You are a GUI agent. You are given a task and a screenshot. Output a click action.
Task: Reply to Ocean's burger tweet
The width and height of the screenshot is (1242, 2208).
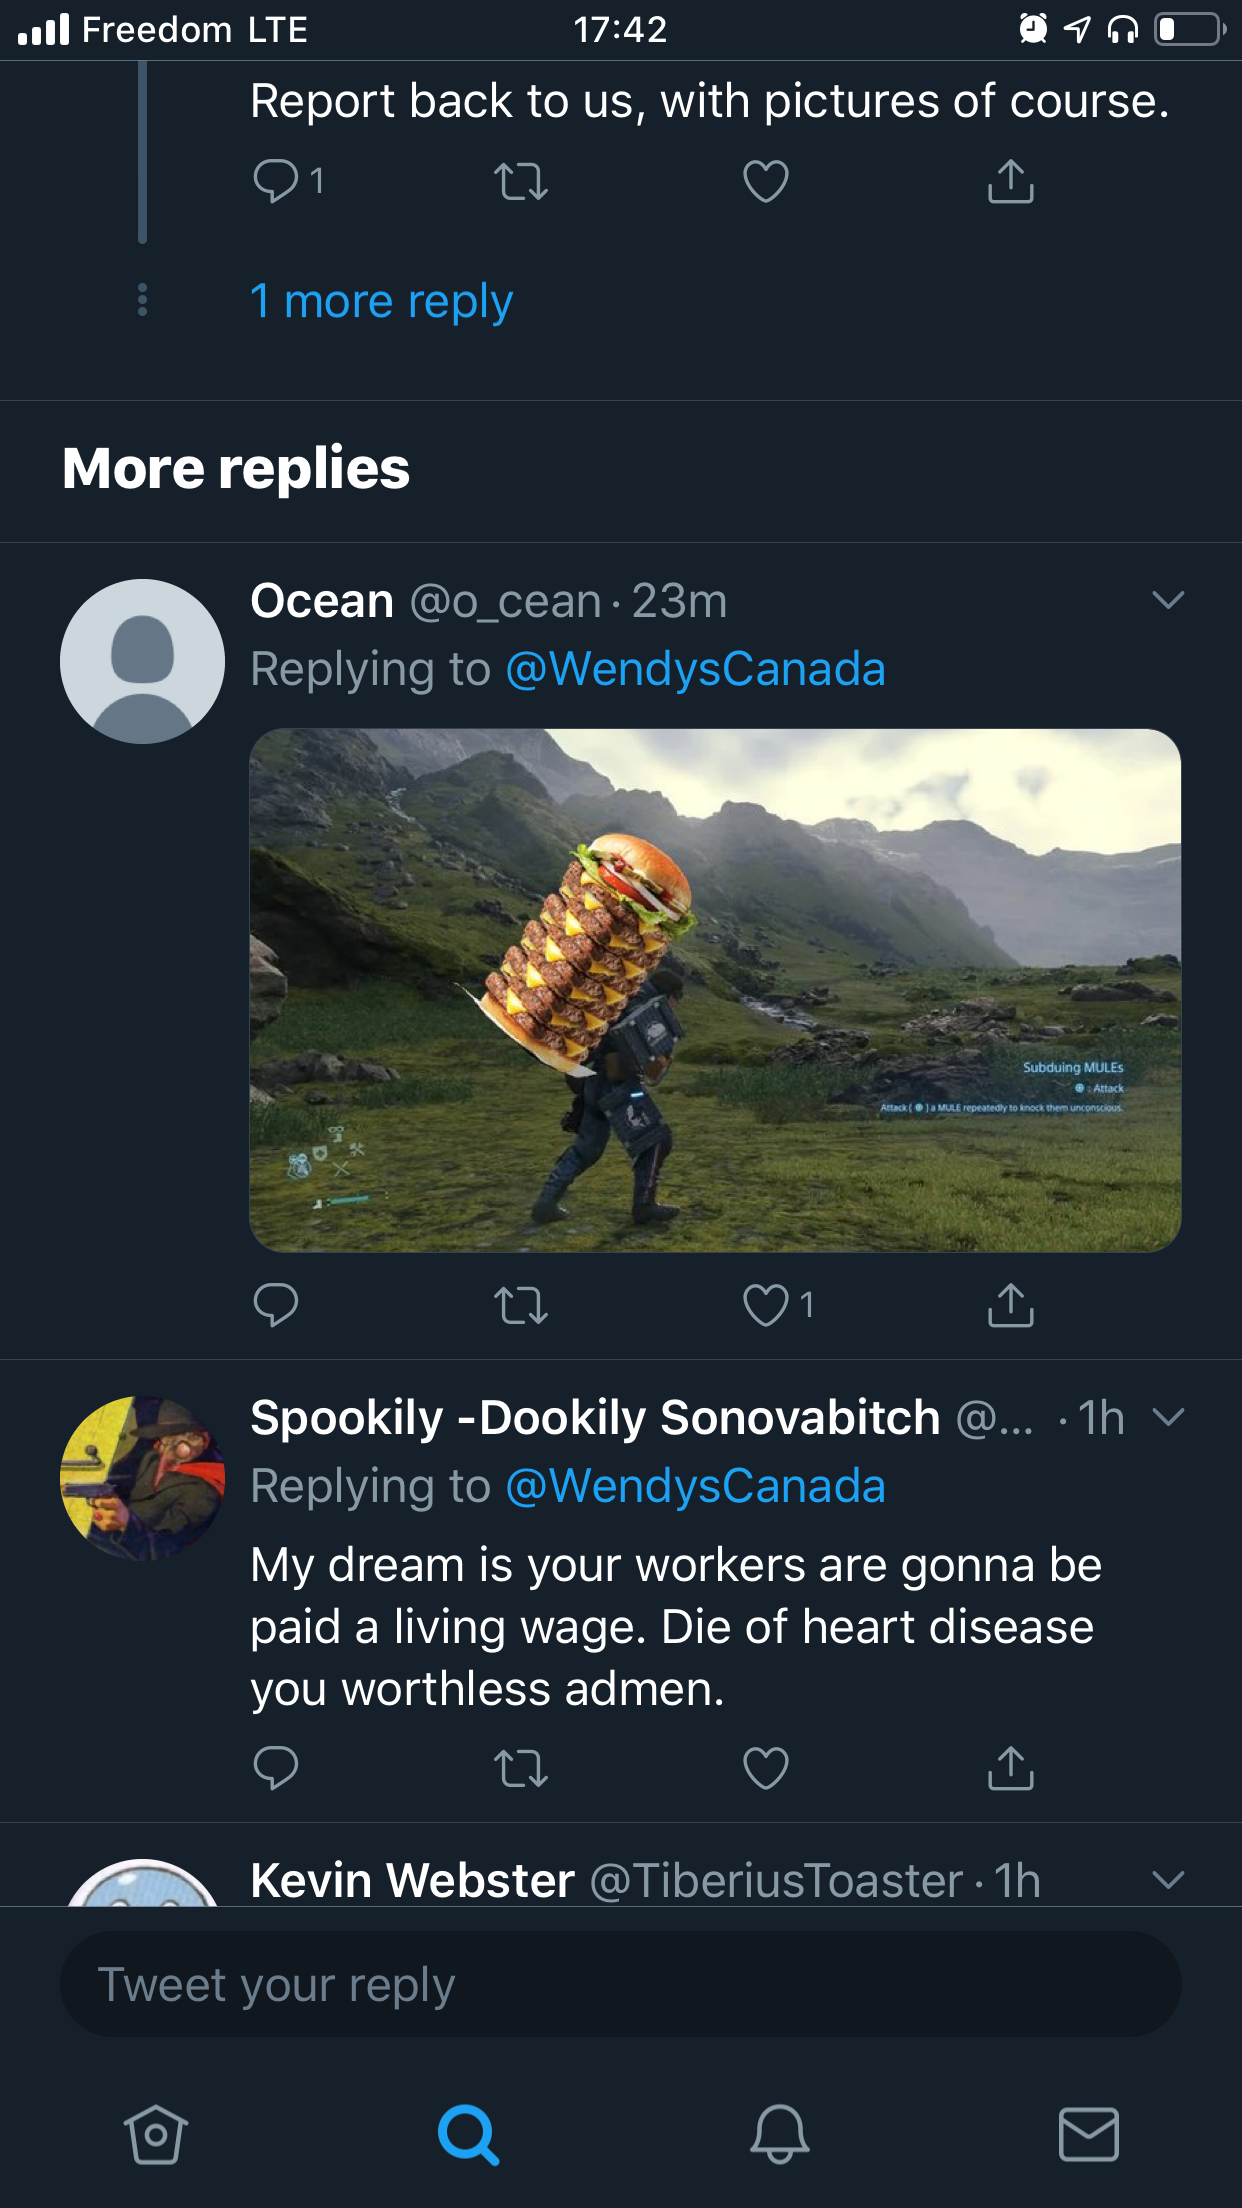click(x=276, y=1305)
